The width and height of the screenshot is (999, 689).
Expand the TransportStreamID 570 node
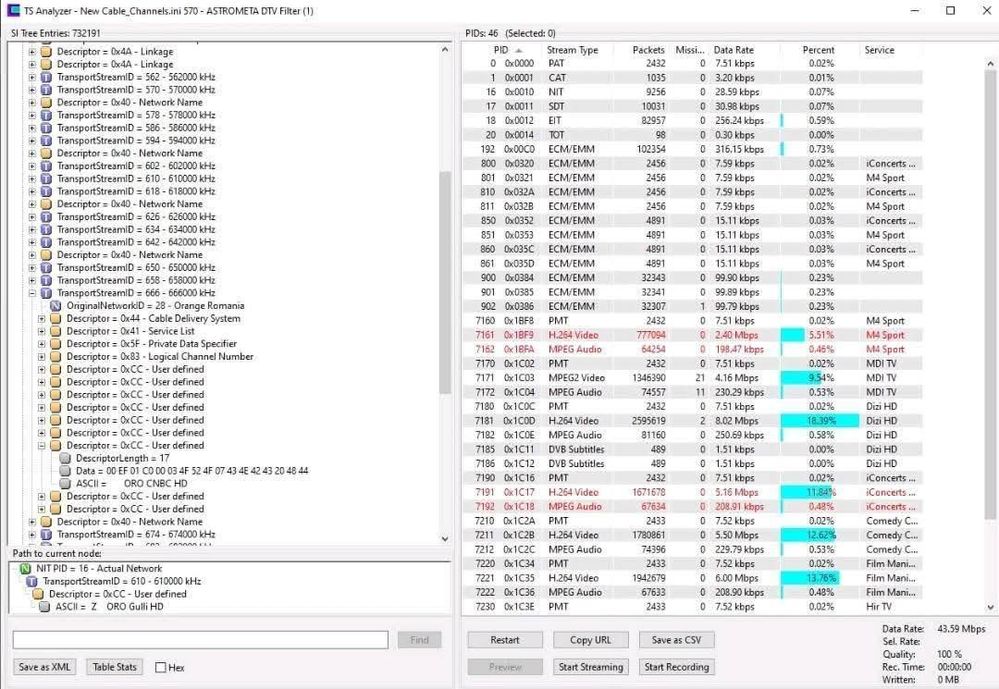(32, 89)
